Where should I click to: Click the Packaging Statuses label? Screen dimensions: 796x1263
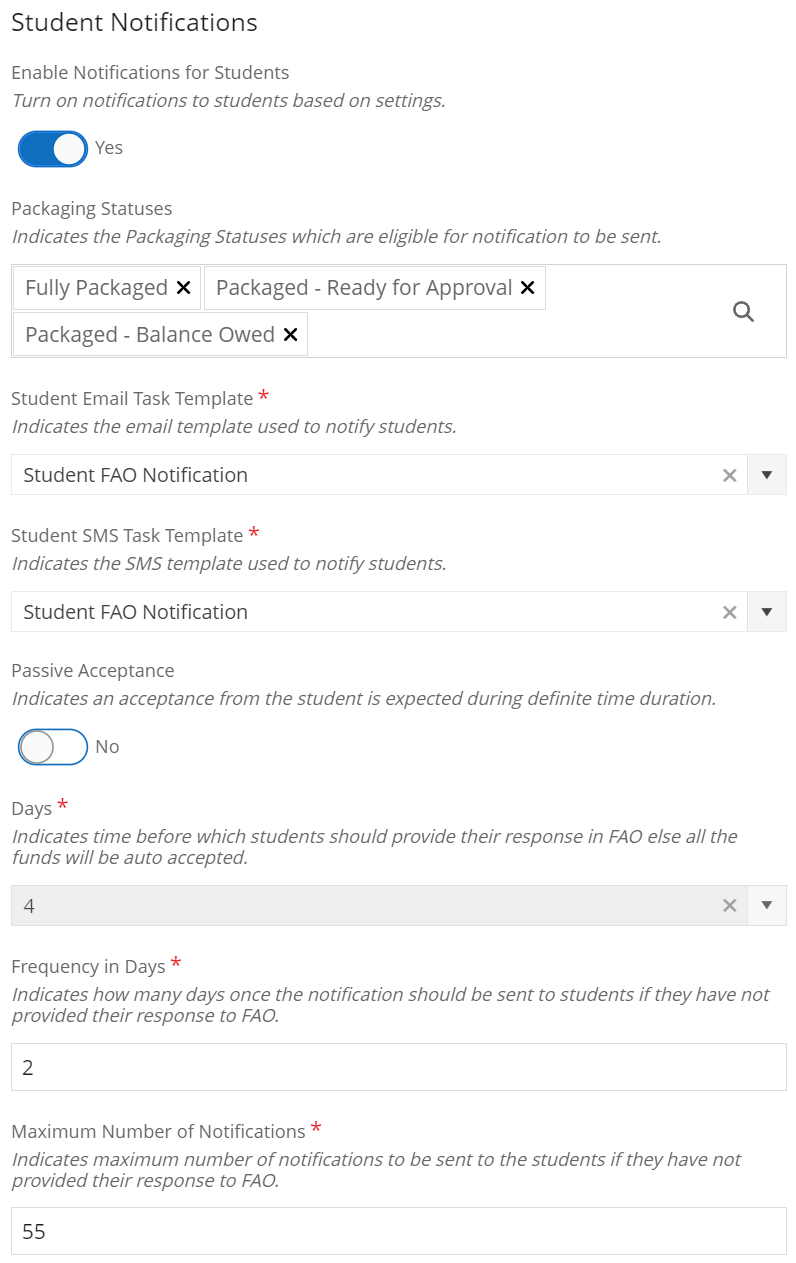click(x=91, y=208)
